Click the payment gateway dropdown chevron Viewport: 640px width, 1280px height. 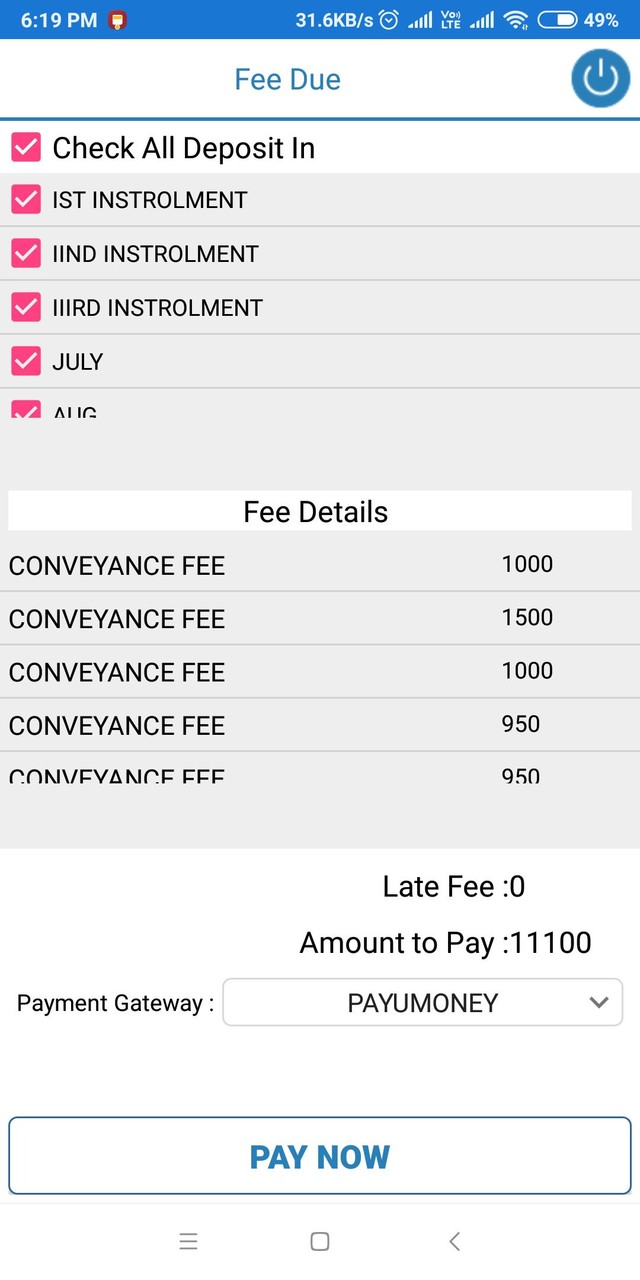(599, 1003)
